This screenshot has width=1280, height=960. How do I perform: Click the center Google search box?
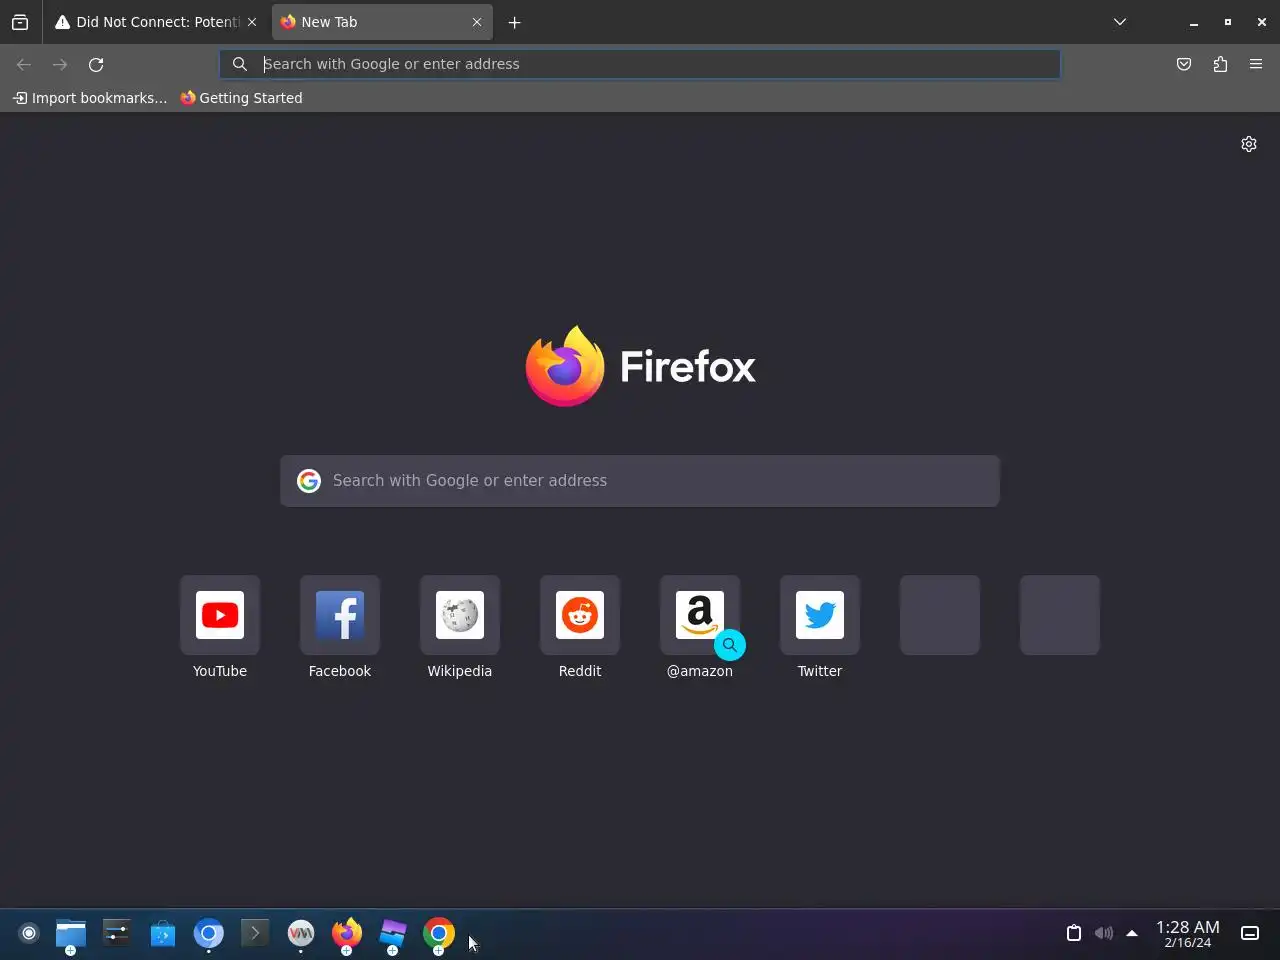640,481
